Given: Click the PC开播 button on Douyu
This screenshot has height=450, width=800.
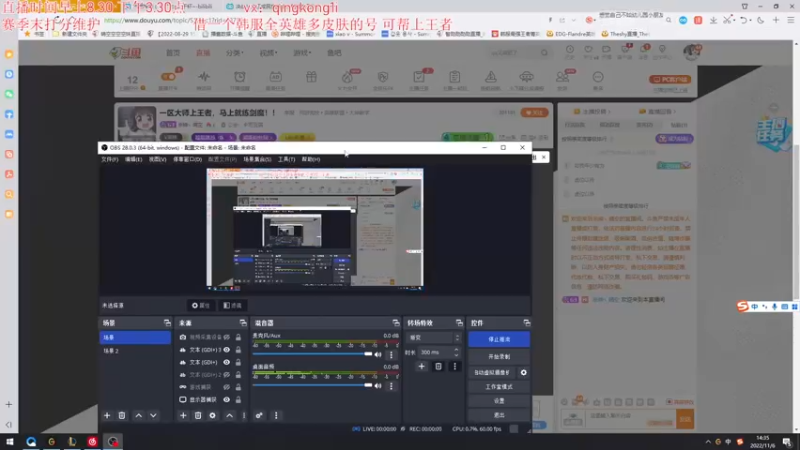Looking at the screenshot, I should point(670,79).
